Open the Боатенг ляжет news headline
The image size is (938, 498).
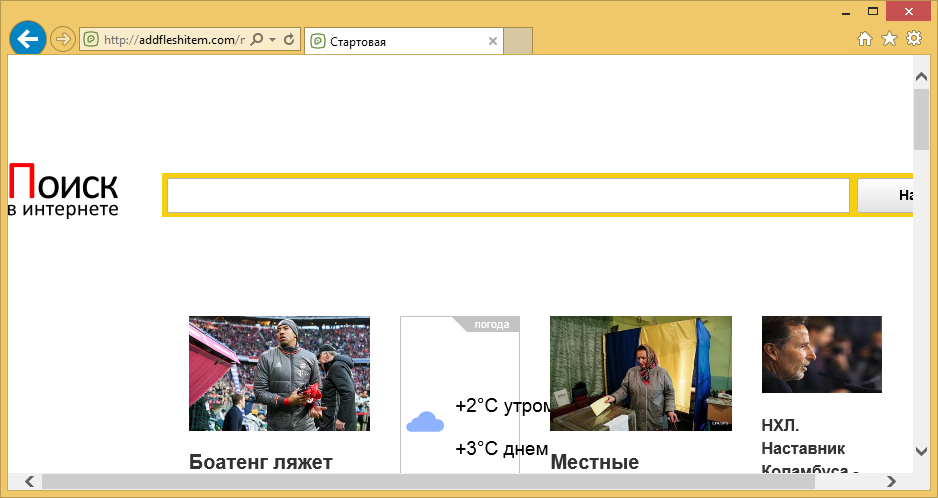pos(260,462)
